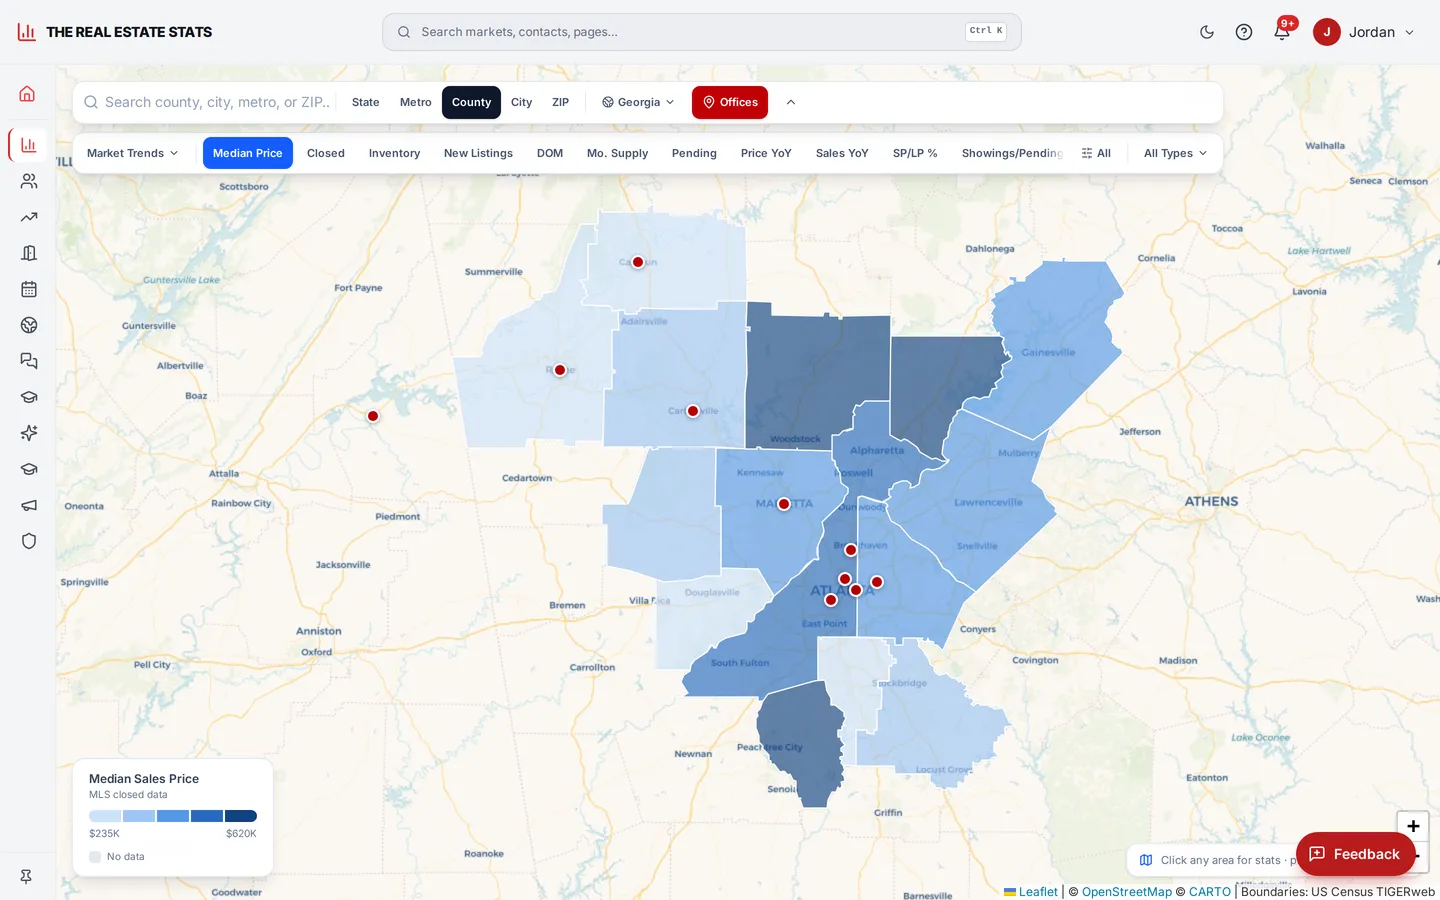Switch geography level to ZIP

(x=561, y=102)
